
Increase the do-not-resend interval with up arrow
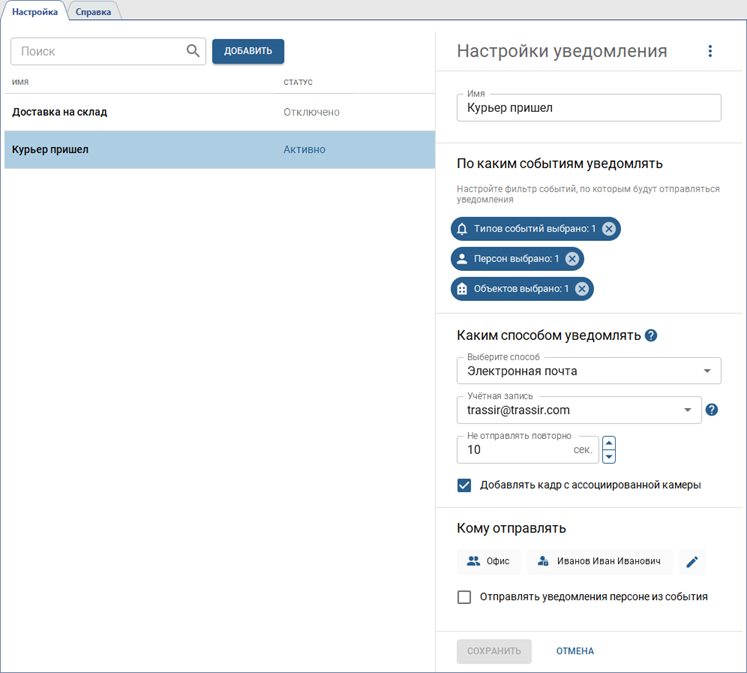609,443
